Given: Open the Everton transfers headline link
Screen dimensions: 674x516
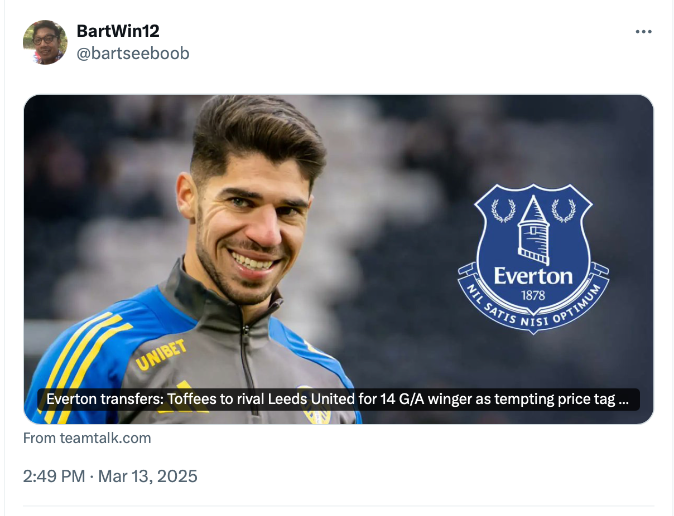Looking at the screenshot, I should [x=330, y=400].
